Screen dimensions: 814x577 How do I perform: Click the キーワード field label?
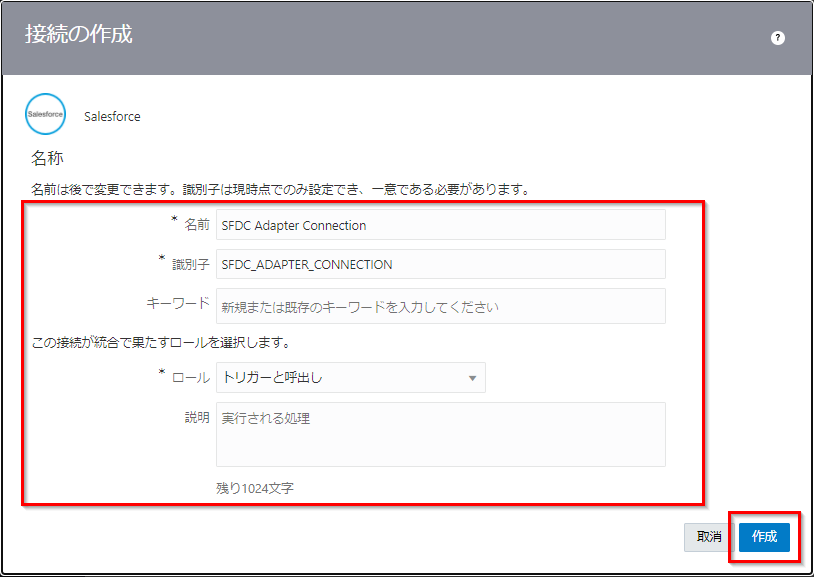tap(178, 304)
